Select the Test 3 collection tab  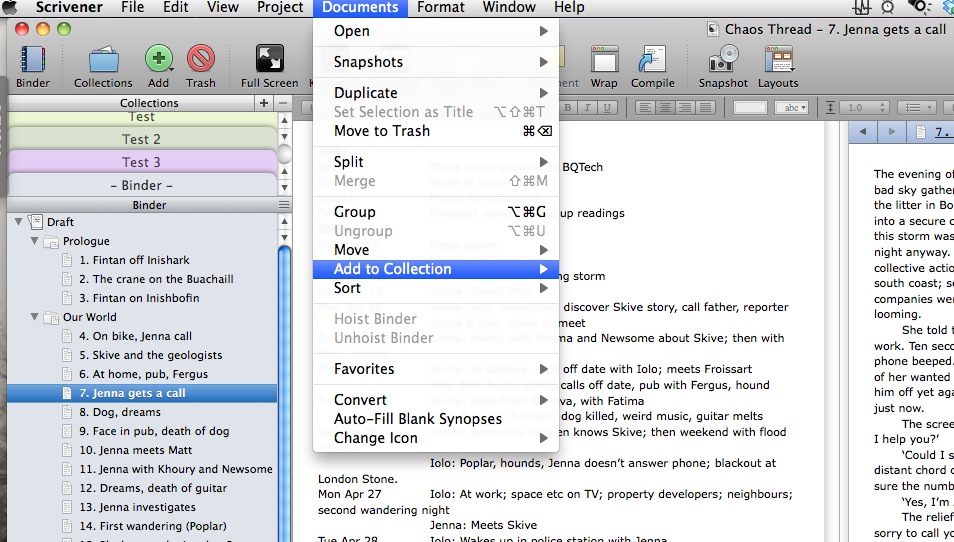tap(142, 162)
